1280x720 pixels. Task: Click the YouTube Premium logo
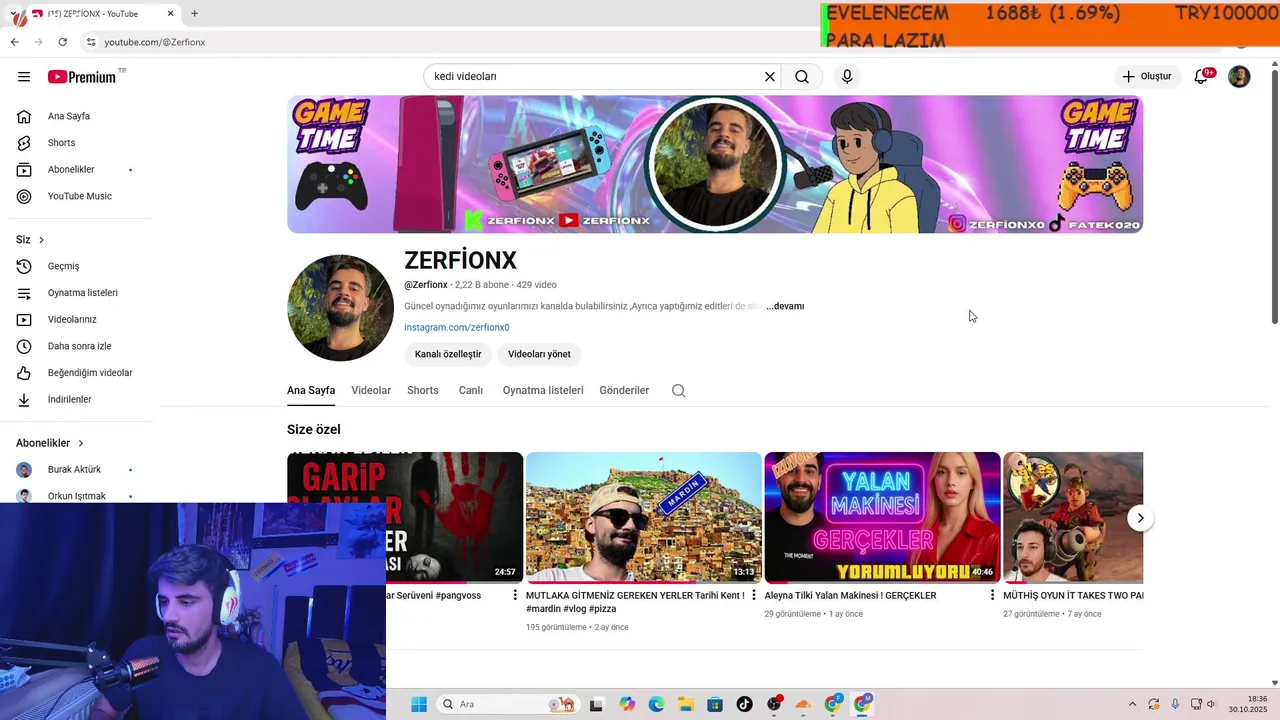82,77
